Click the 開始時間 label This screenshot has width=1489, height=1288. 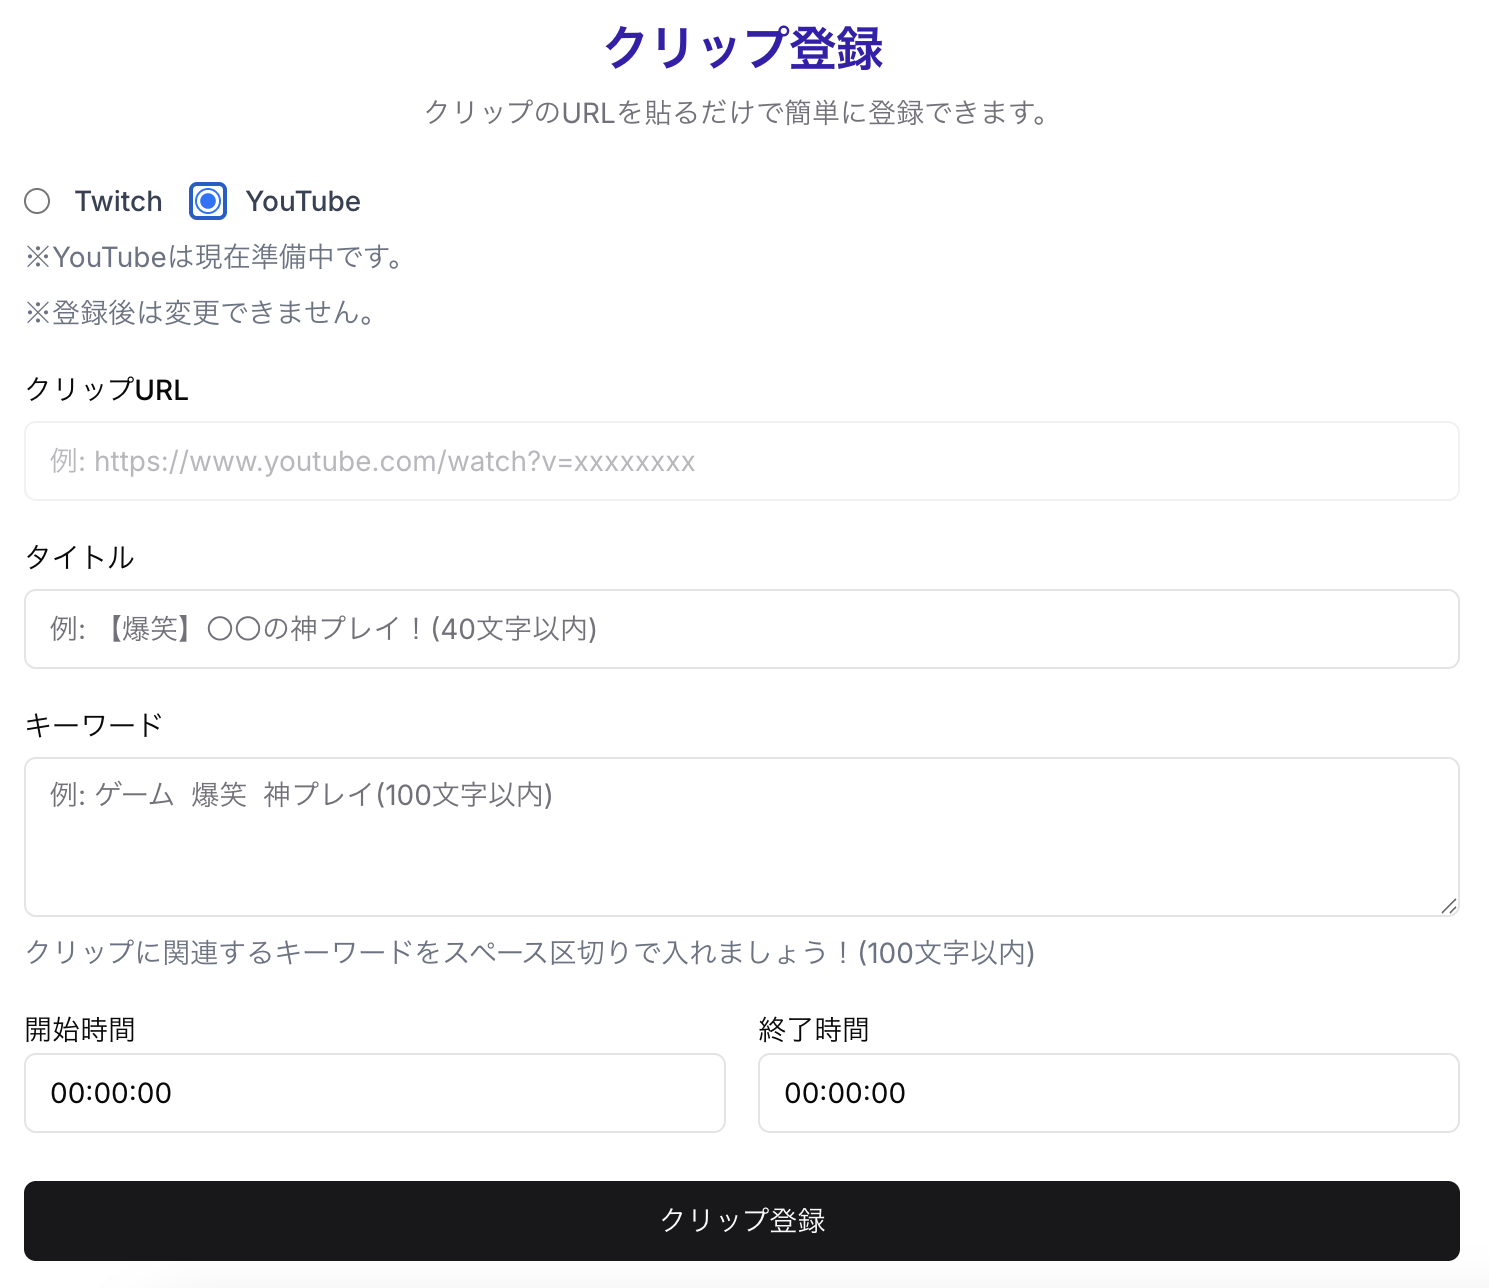click(x=80, y=1029)
